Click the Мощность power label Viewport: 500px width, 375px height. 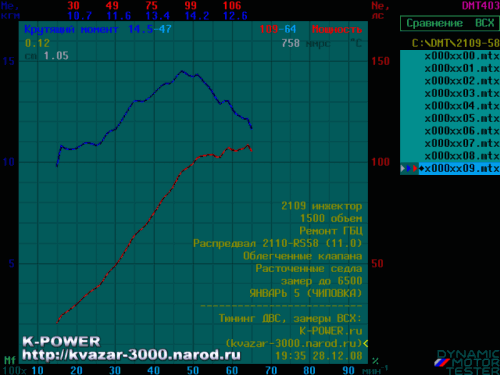(337, 29)
